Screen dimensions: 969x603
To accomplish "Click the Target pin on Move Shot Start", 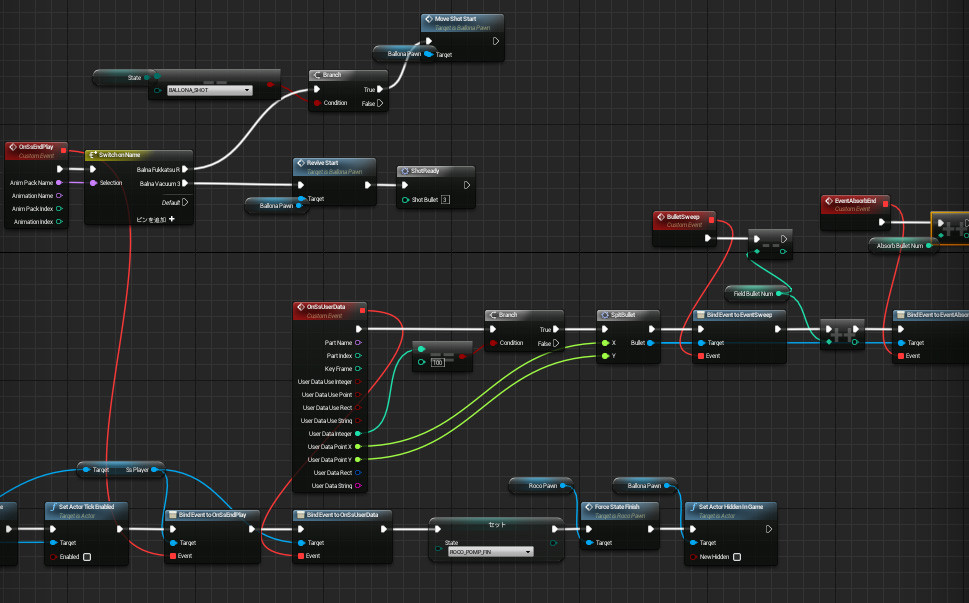I will [428, 54].
